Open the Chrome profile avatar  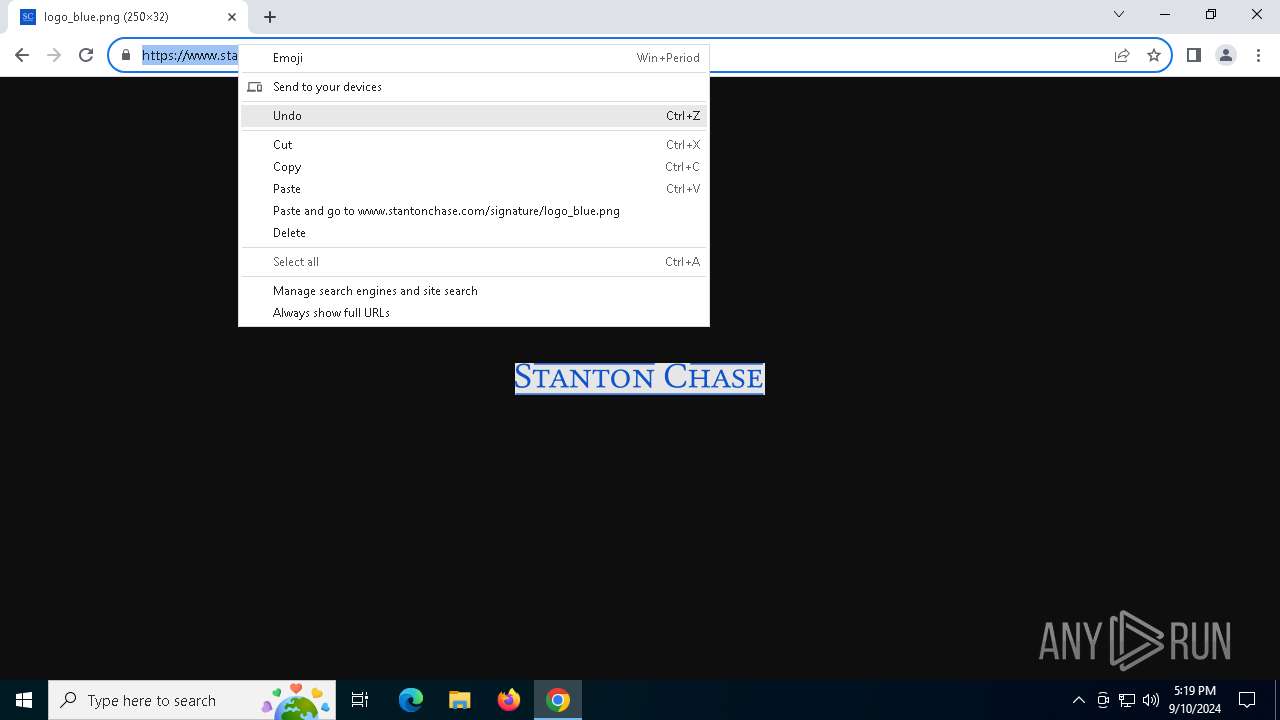(x=1225, y=55)
